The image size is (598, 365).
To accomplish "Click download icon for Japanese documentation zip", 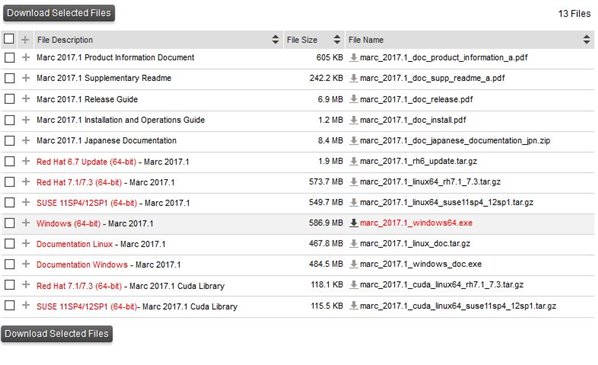I will 354,140.
